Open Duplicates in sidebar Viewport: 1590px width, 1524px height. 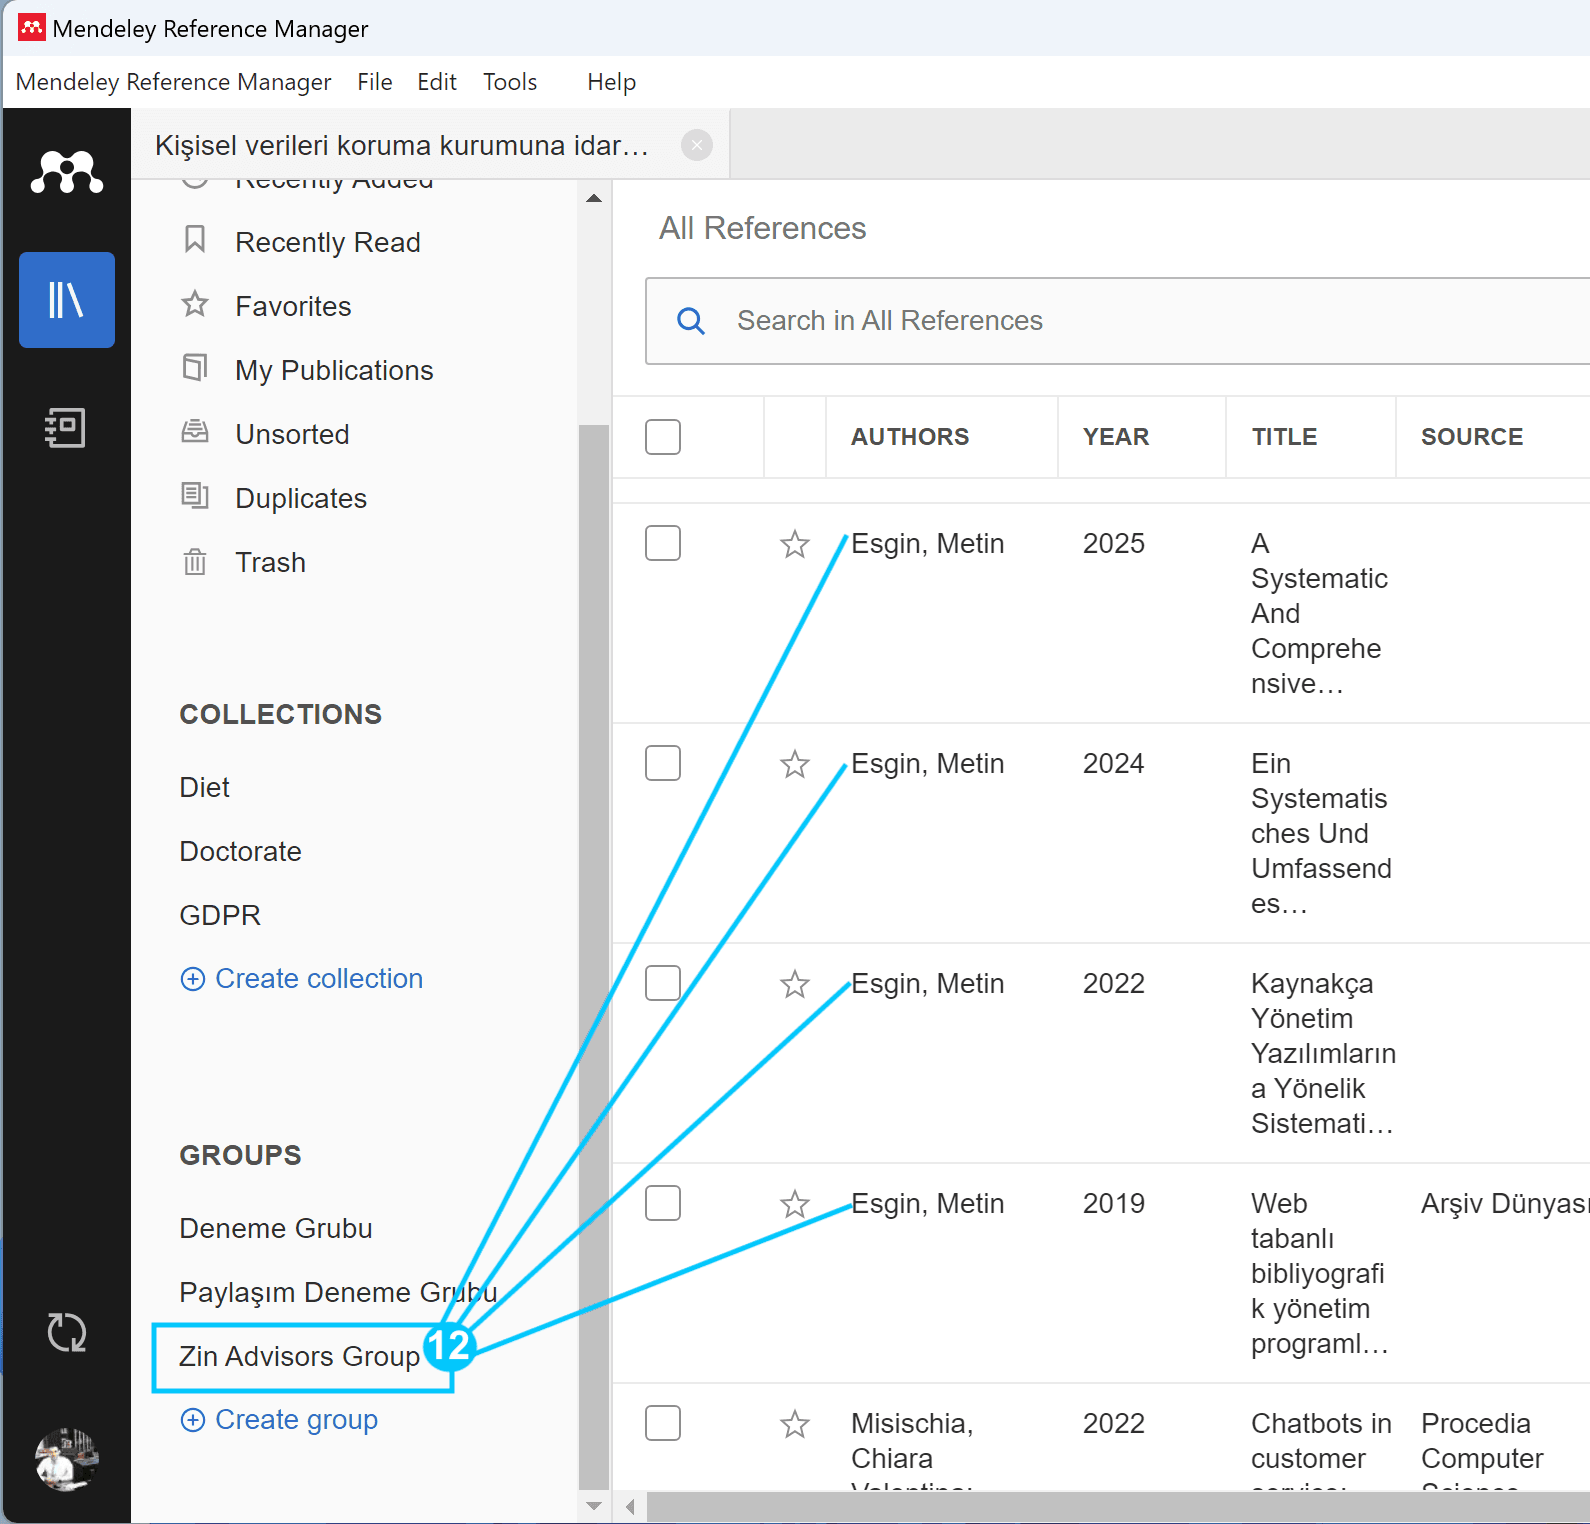301,498
